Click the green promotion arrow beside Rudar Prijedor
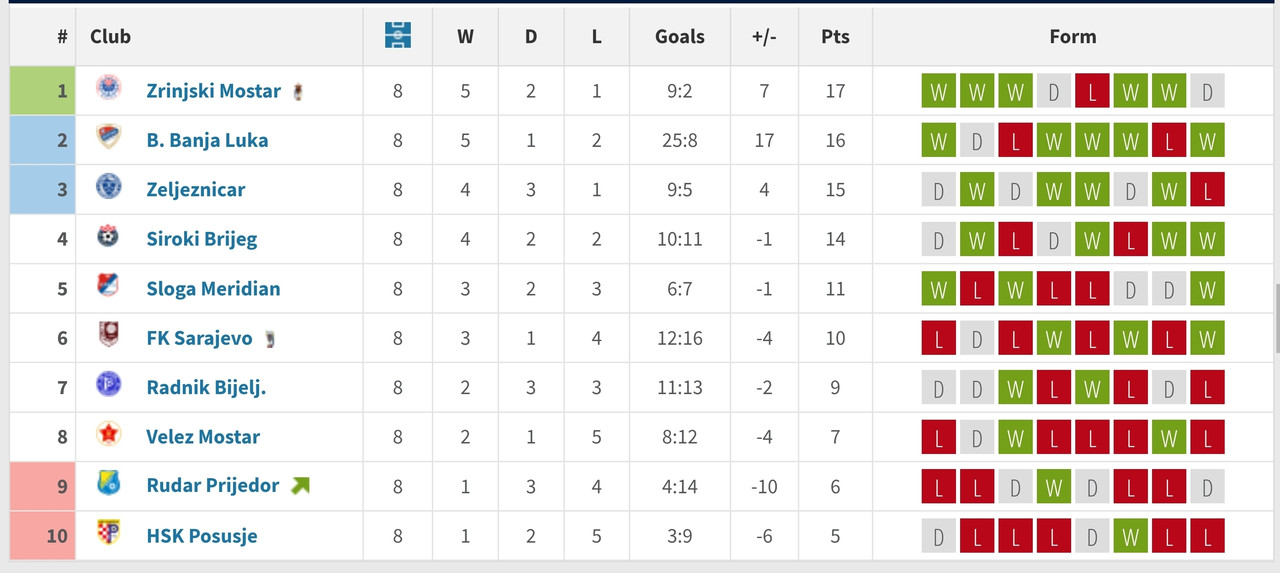 (300, 486)
